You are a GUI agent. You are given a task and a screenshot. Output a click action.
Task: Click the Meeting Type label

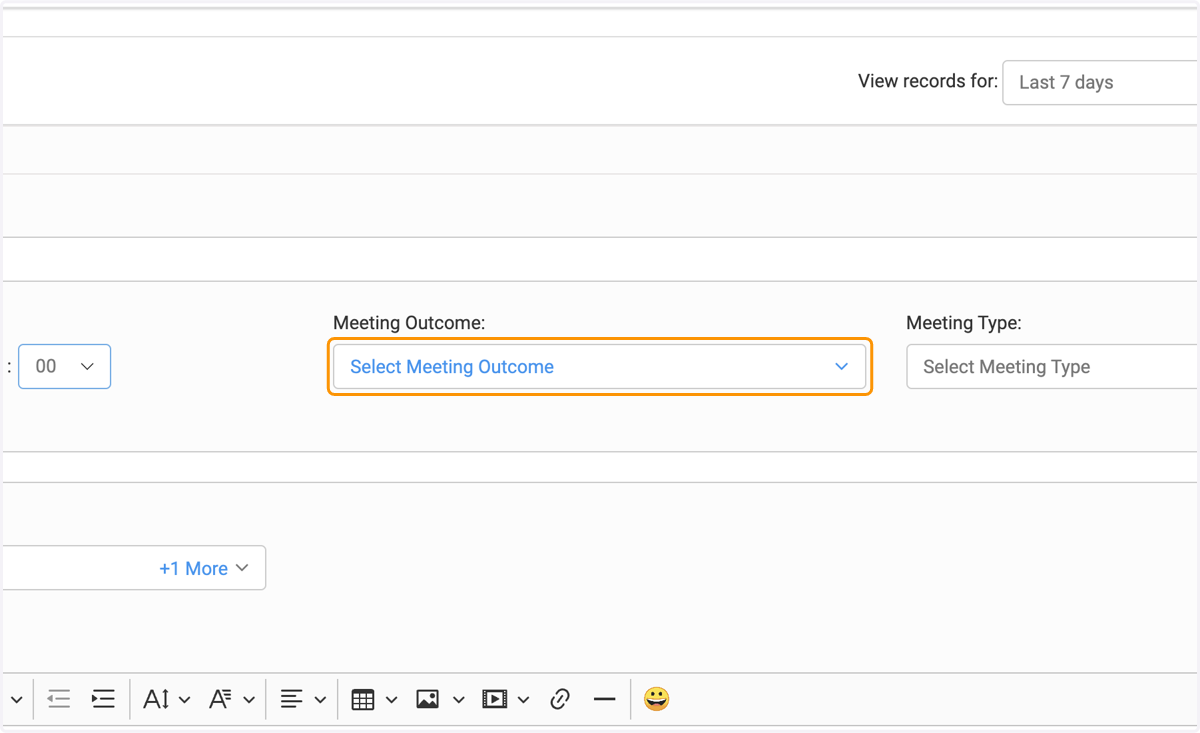964,323
